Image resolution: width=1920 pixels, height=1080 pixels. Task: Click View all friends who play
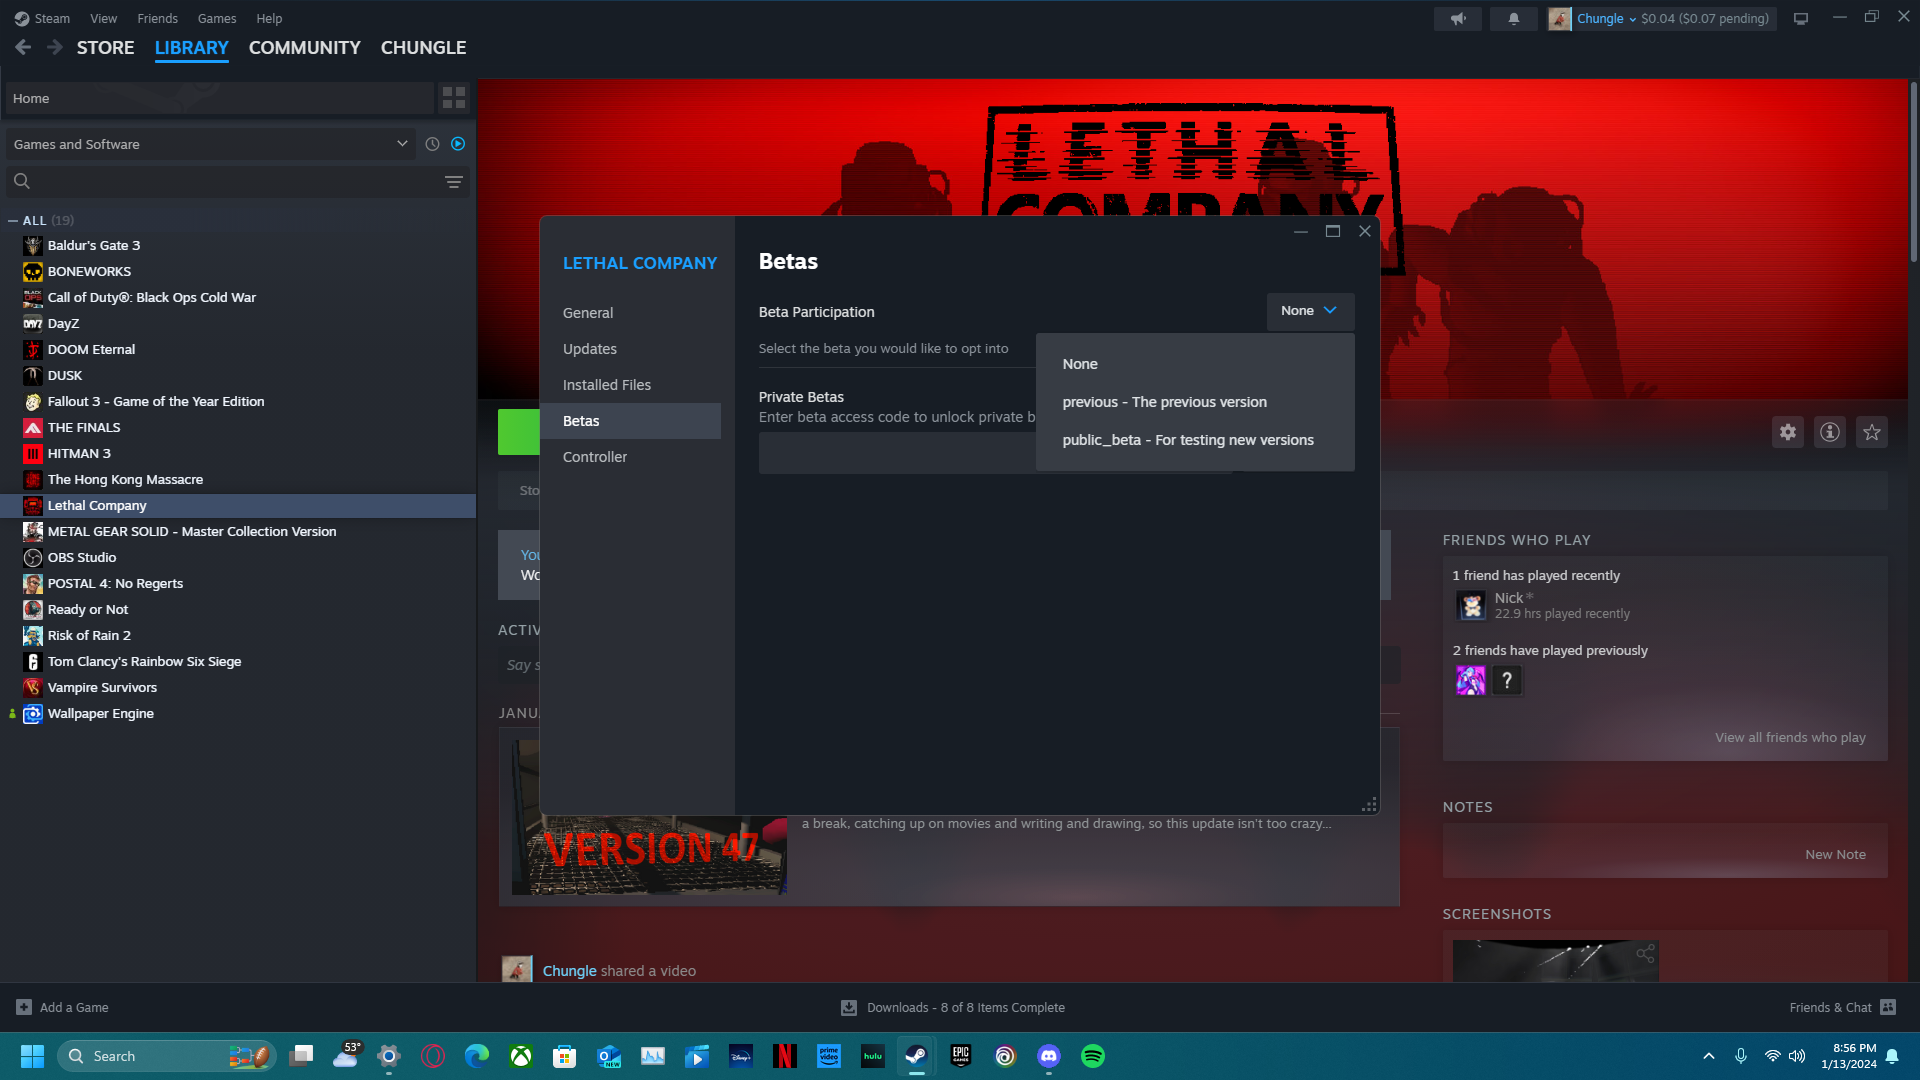pos(1789,737)
